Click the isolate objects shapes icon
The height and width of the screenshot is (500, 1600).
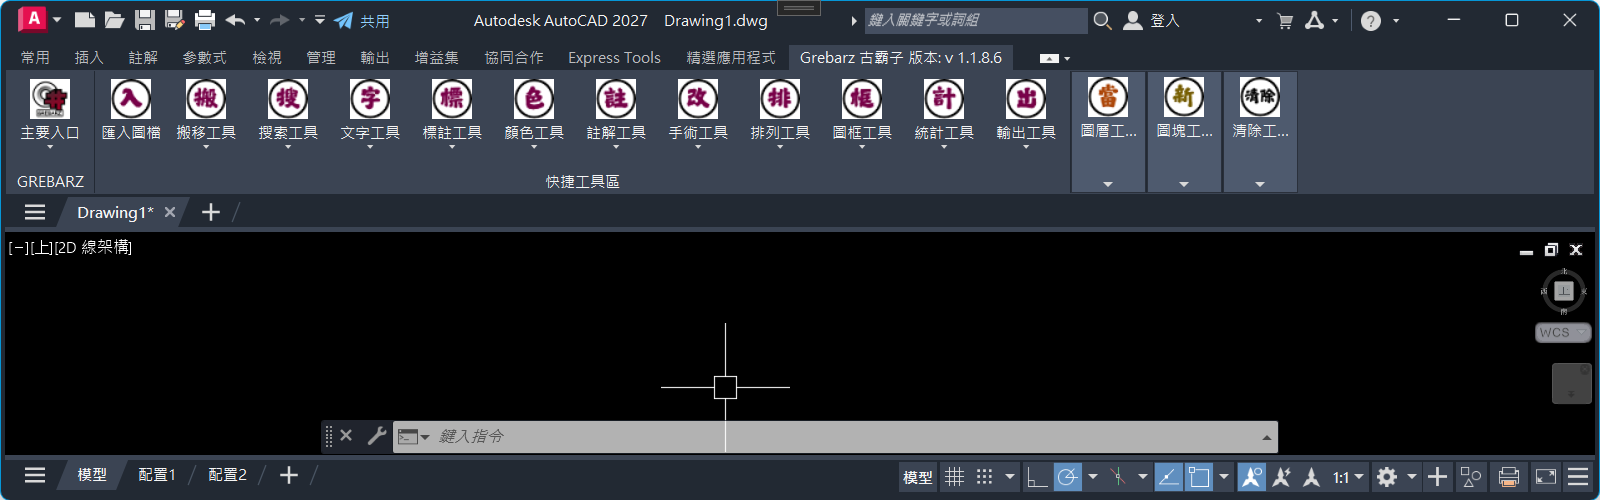(1471, 477)
